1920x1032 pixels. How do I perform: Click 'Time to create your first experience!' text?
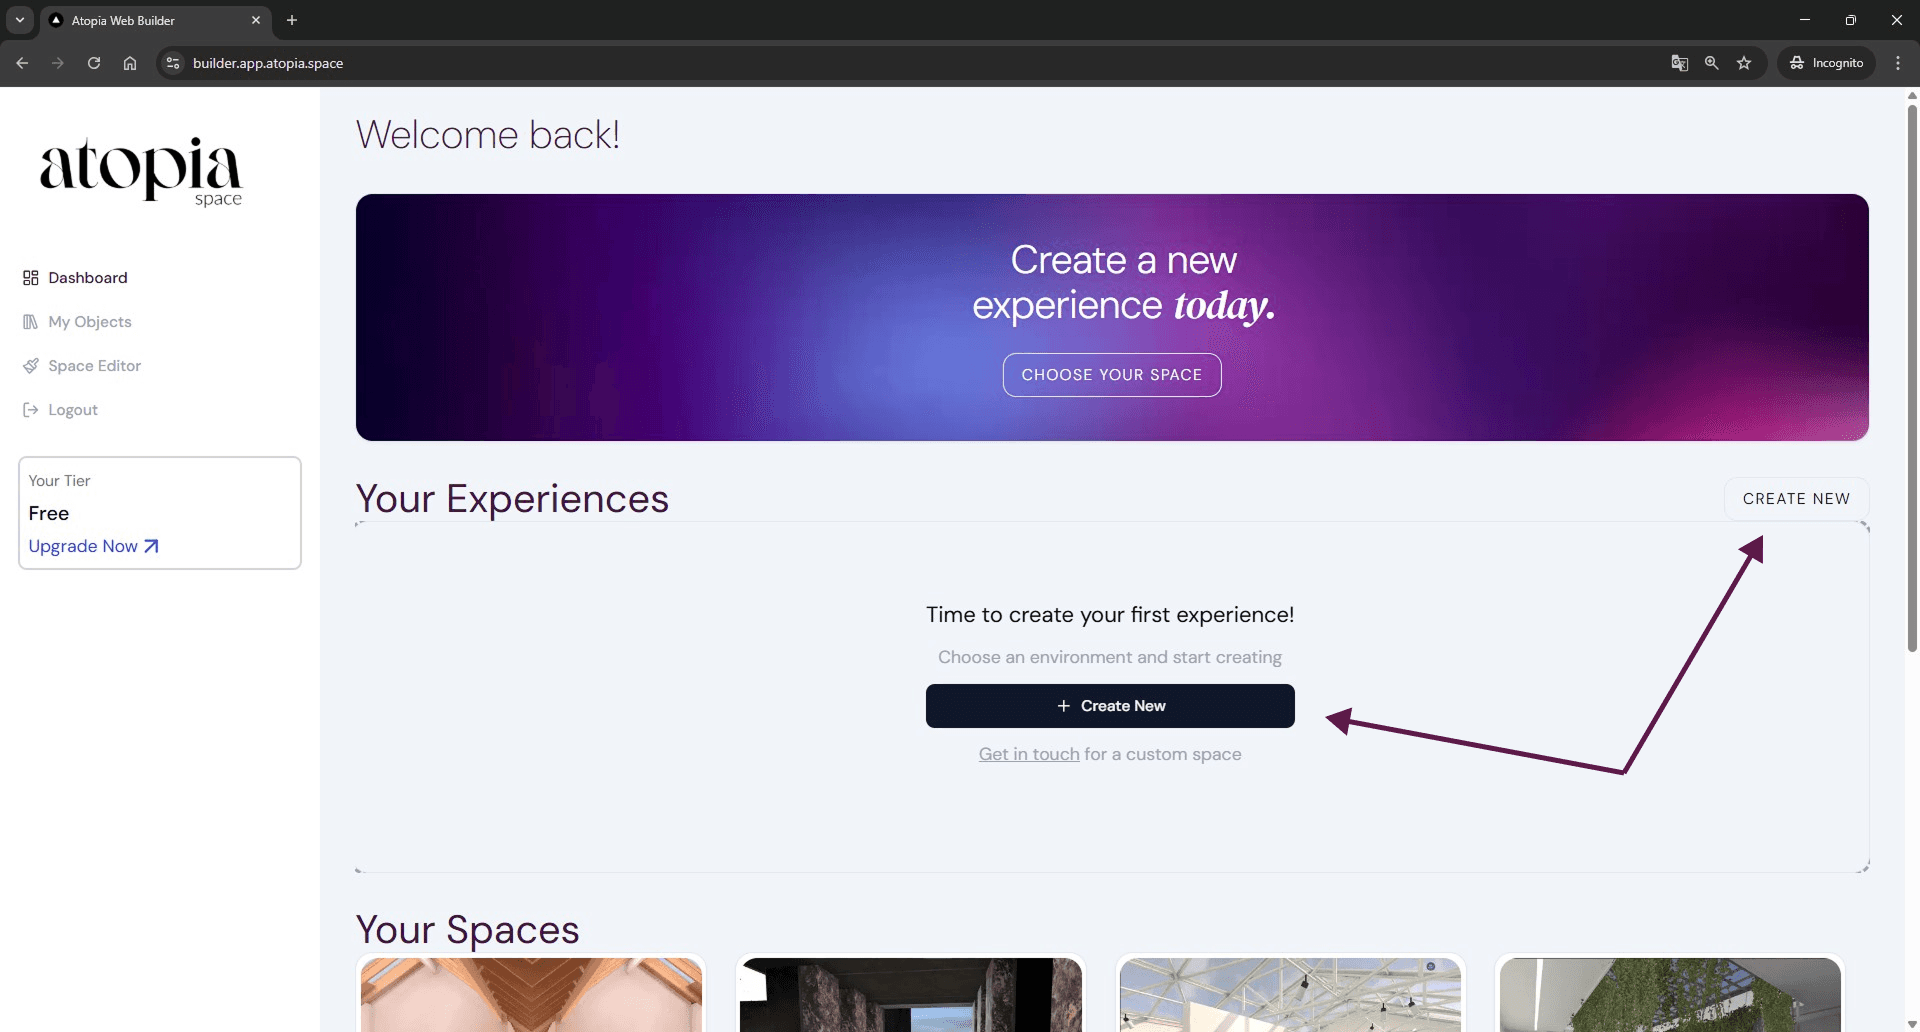pyautogui.click(x=1110, y=615)
